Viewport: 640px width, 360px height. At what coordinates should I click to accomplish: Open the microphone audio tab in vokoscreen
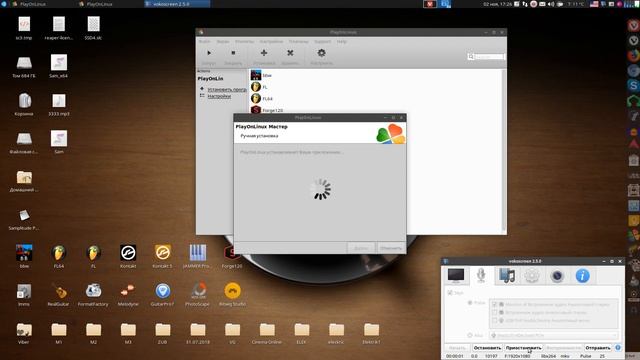click(481, 276)
